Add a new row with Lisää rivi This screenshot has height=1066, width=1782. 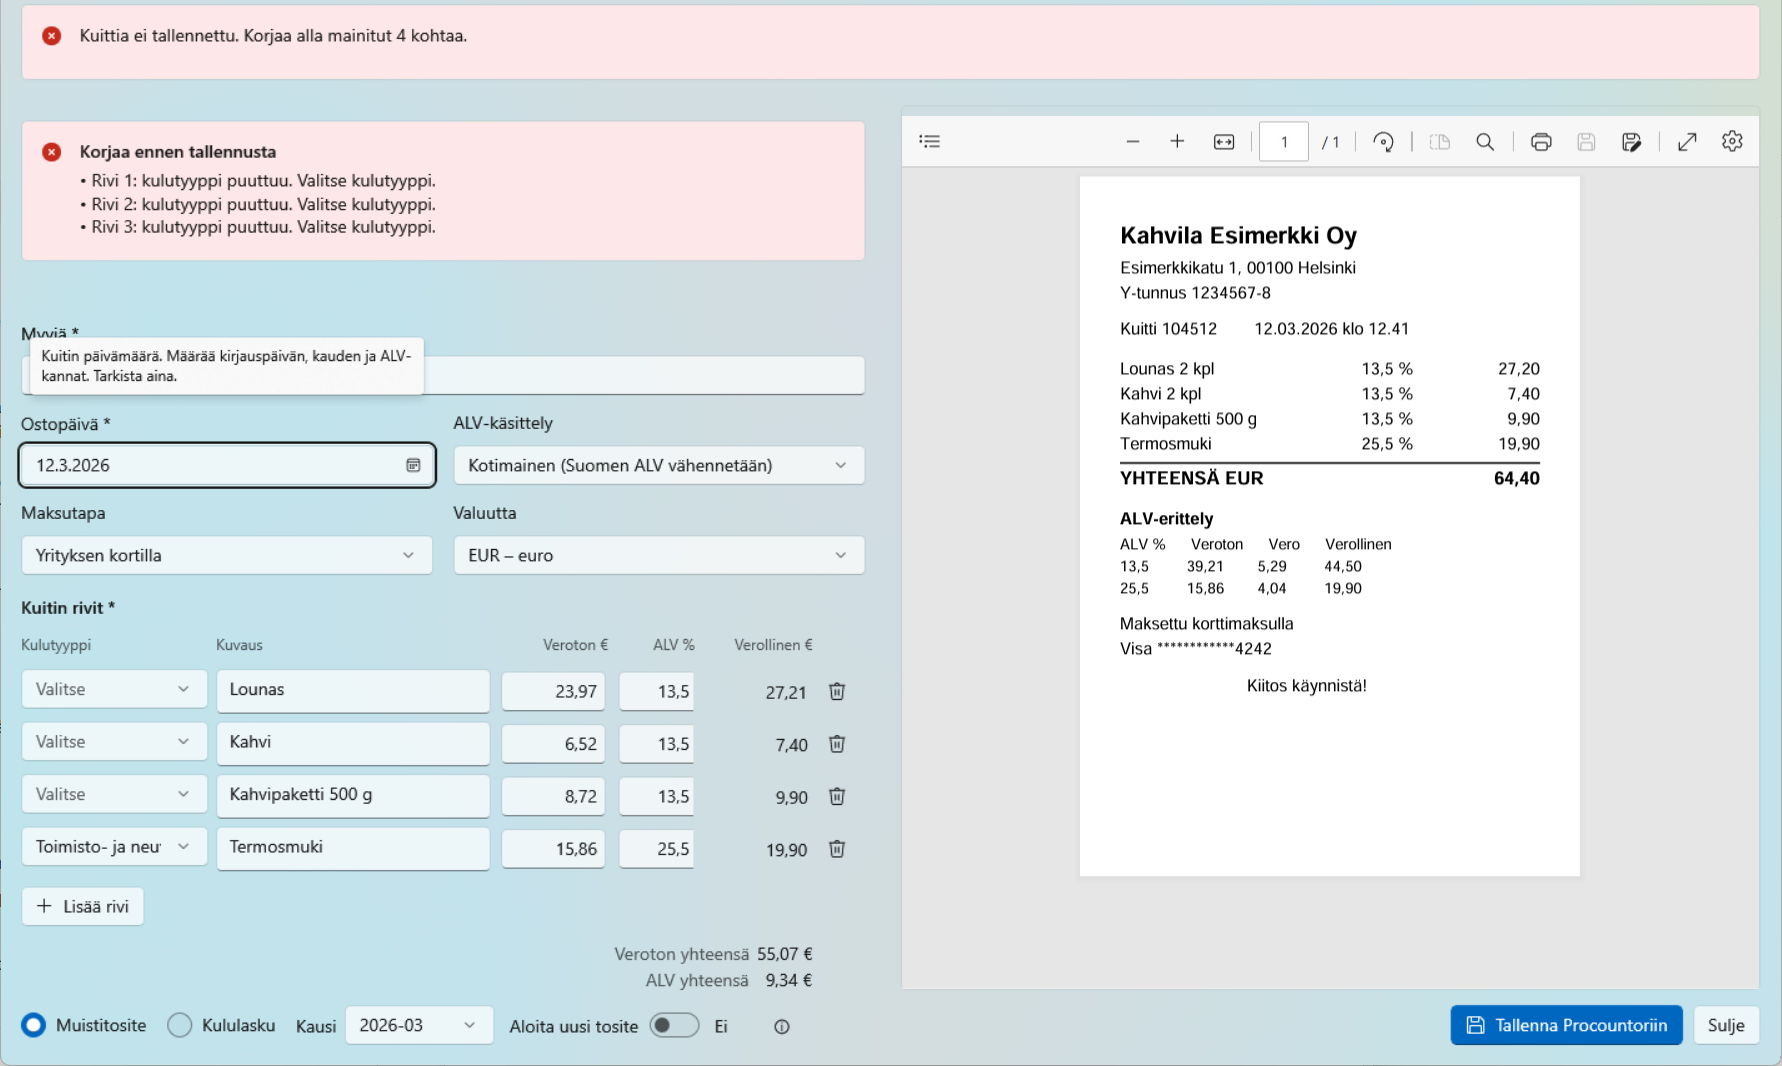(x=83, y=907)
